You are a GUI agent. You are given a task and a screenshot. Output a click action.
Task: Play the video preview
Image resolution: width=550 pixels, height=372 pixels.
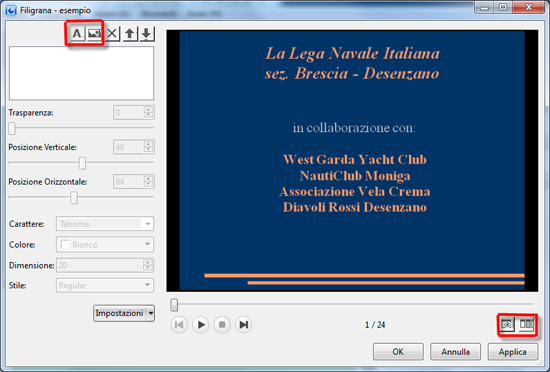point(201,325)
